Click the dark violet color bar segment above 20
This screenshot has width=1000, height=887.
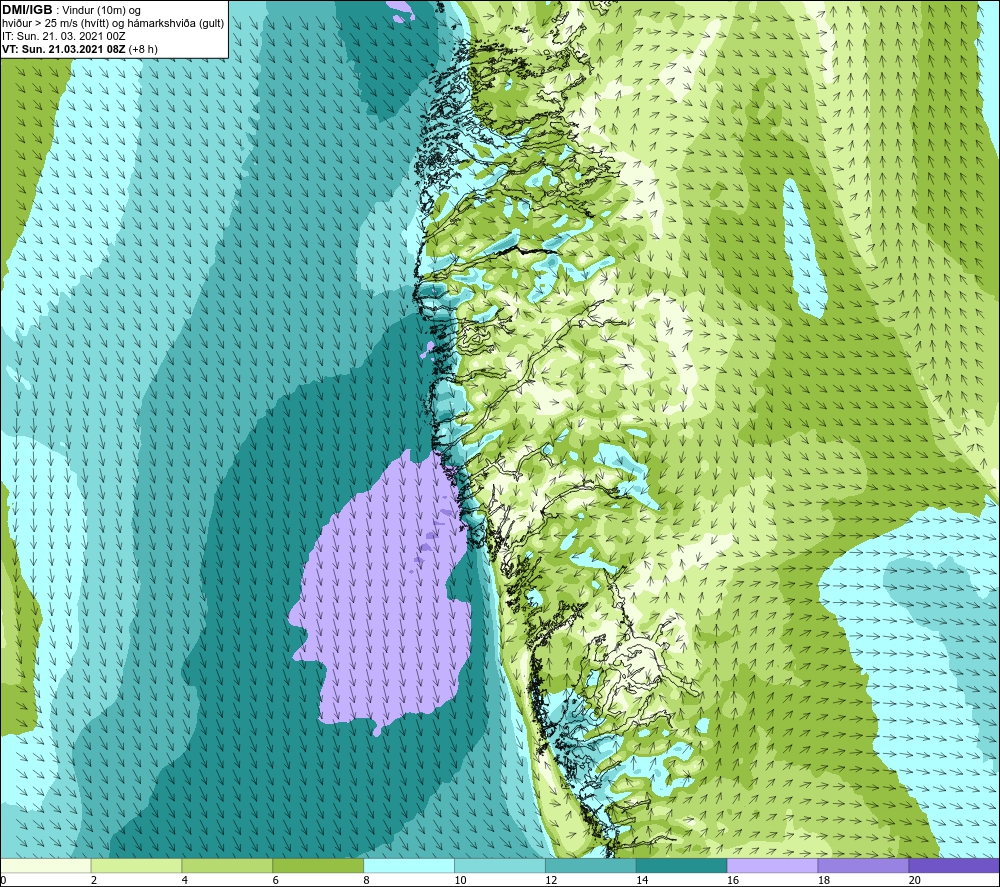tap(953, 865)
